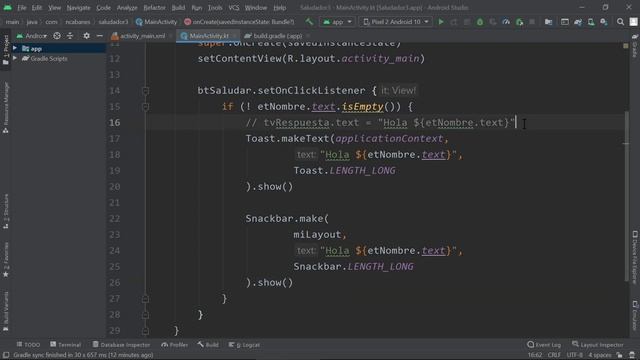Open the Profiler tool window
Image resolution: width=640 pixels, height=360 pixels.
pyautogui.click(x=174, y=345)
